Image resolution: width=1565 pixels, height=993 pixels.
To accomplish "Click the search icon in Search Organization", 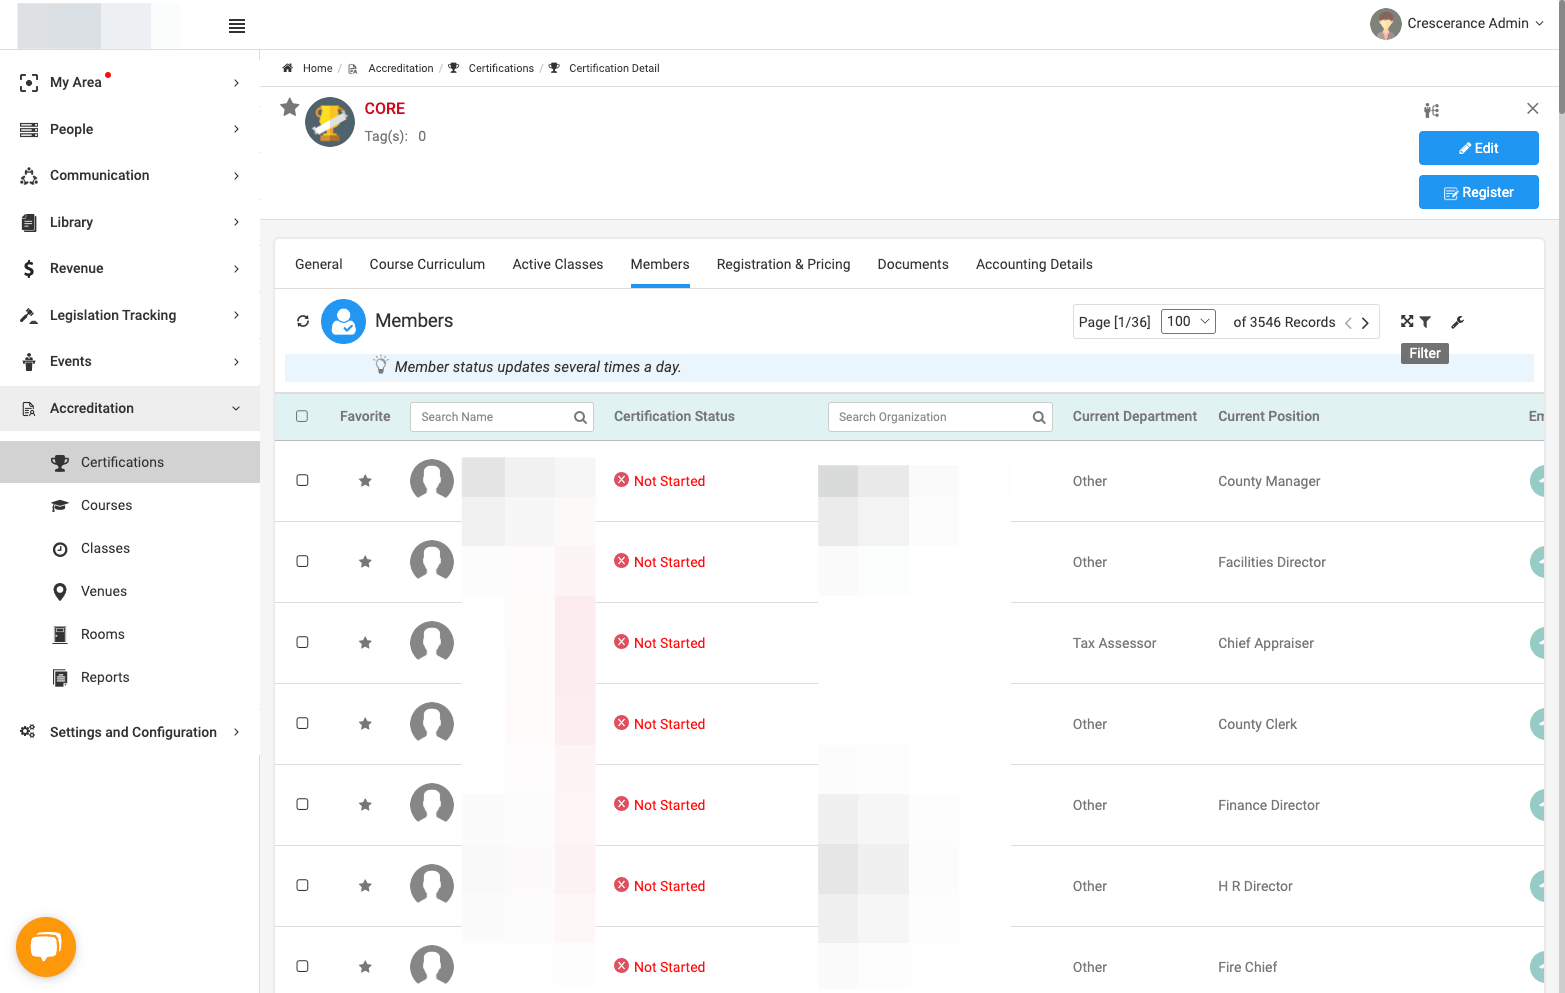I will pos(1039,417).
